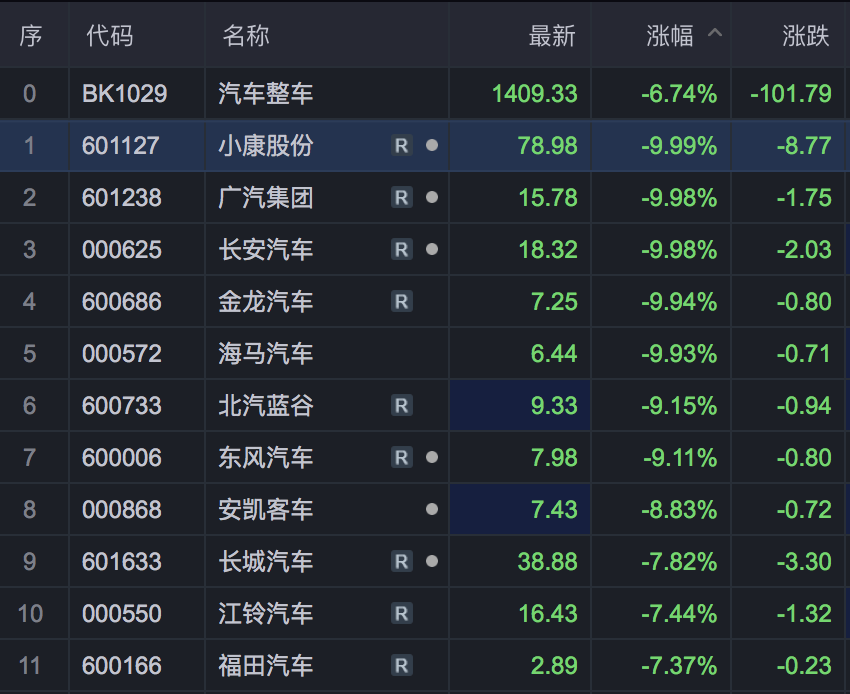850x694 pixels.
Task: Click the R badge next to 小康股份
Action: [402, 145]
